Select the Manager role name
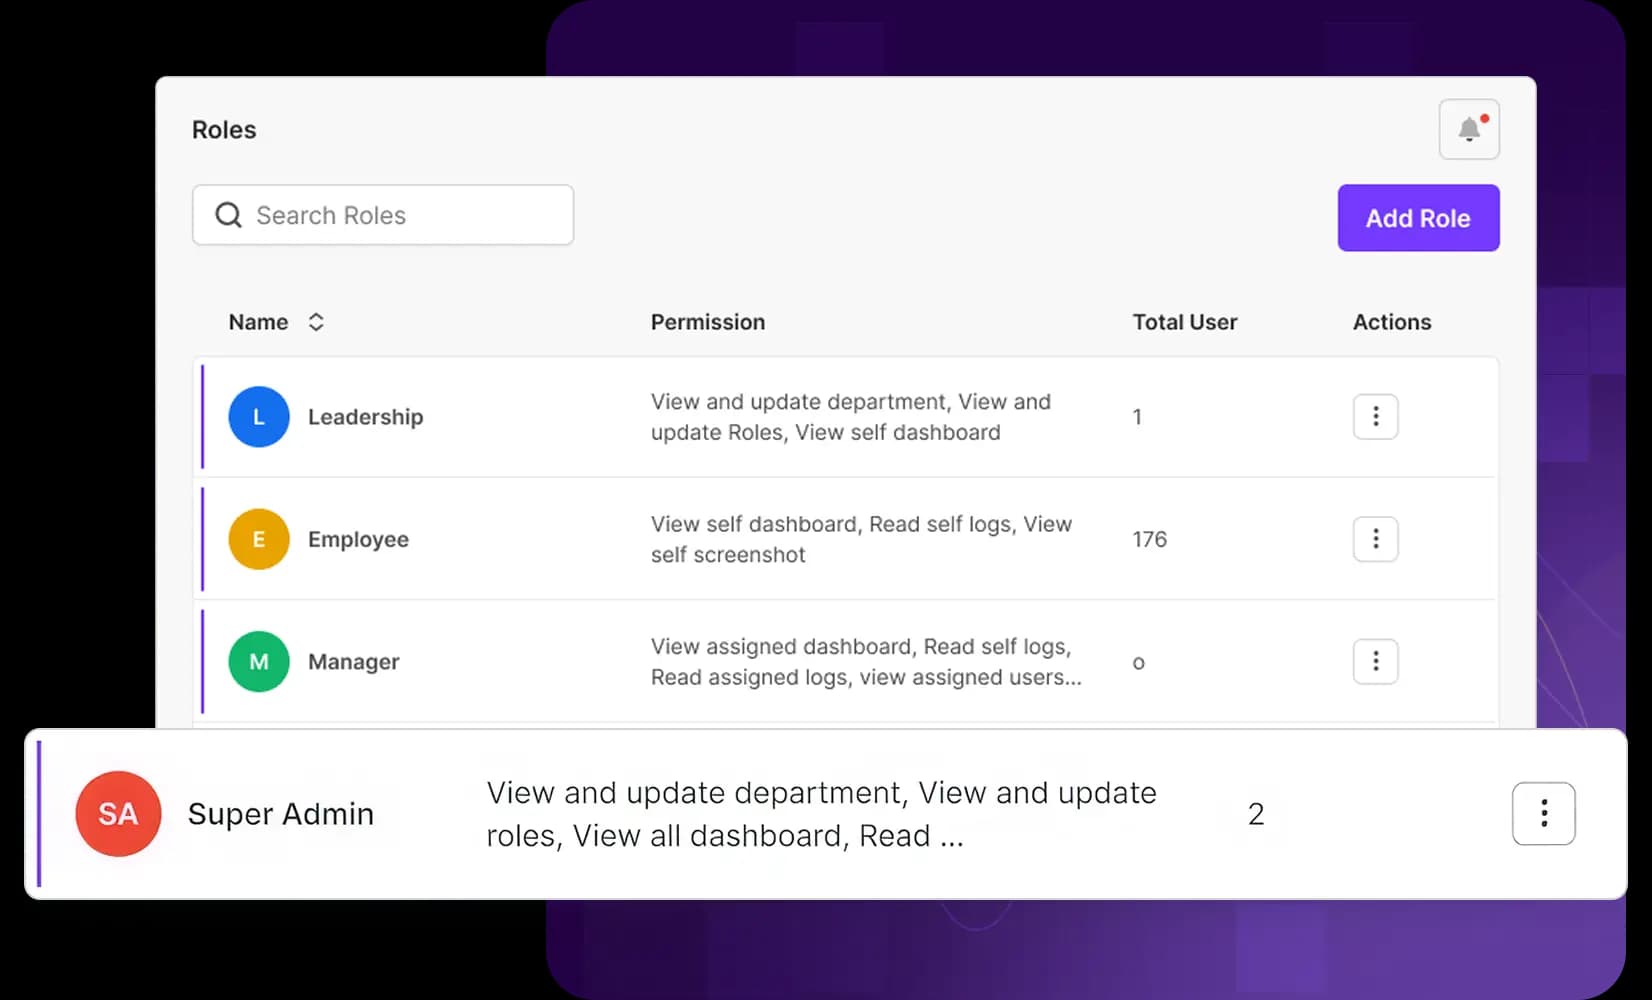 [353, 662]
